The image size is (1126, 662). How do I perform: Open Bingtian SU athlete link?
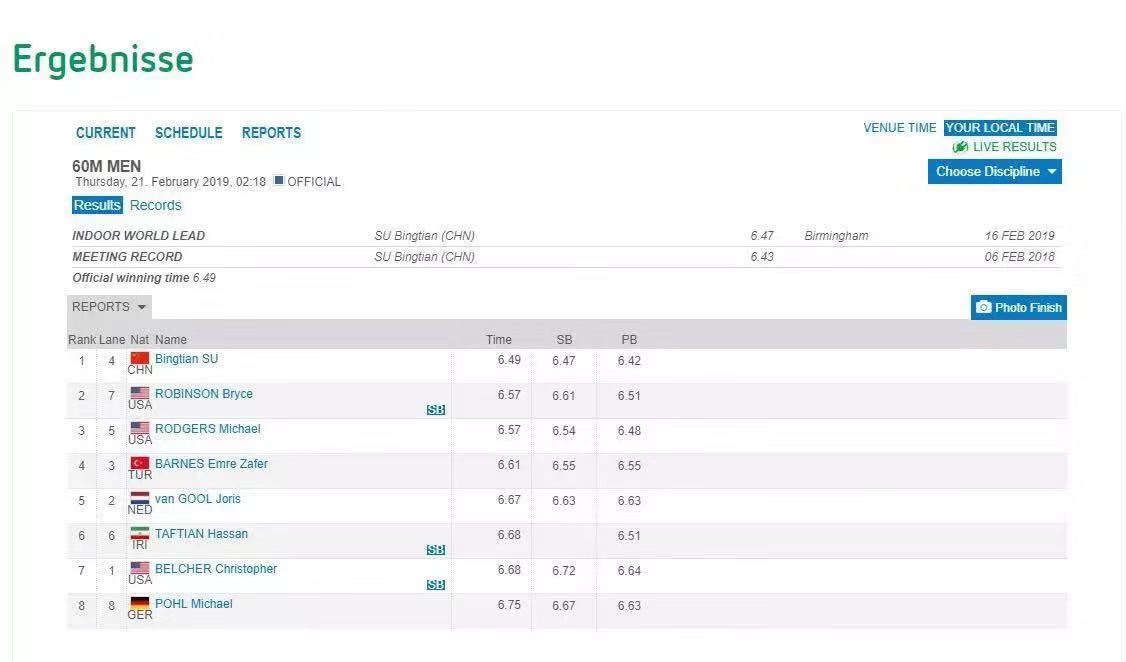[187, 359]
